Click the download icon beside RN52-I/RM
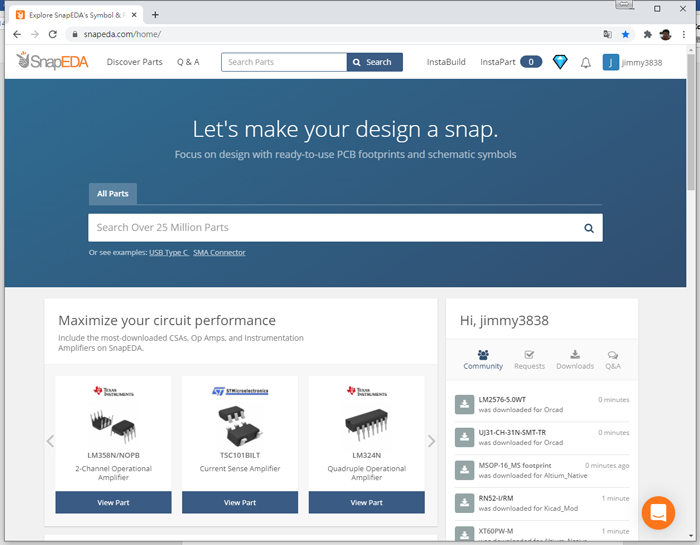This screenshot has width=700, height=545. (x=464, y=503)
